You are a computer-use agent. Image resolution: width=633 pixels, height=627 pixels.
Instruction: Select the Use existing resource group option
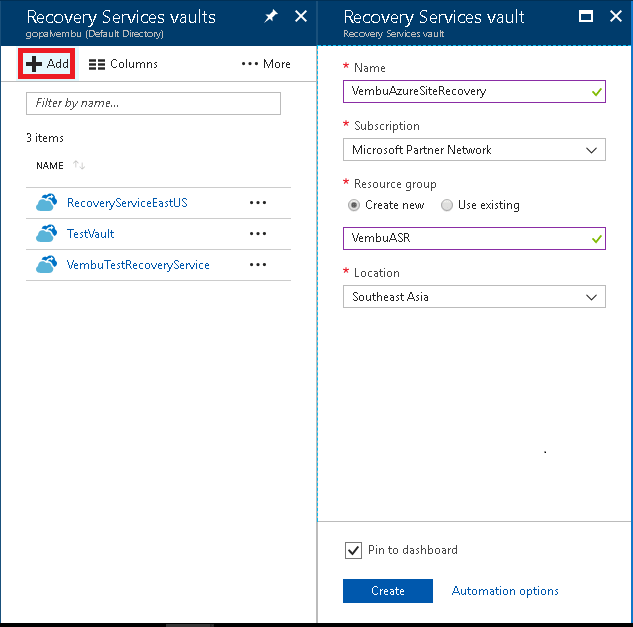(x=446, y=205)
